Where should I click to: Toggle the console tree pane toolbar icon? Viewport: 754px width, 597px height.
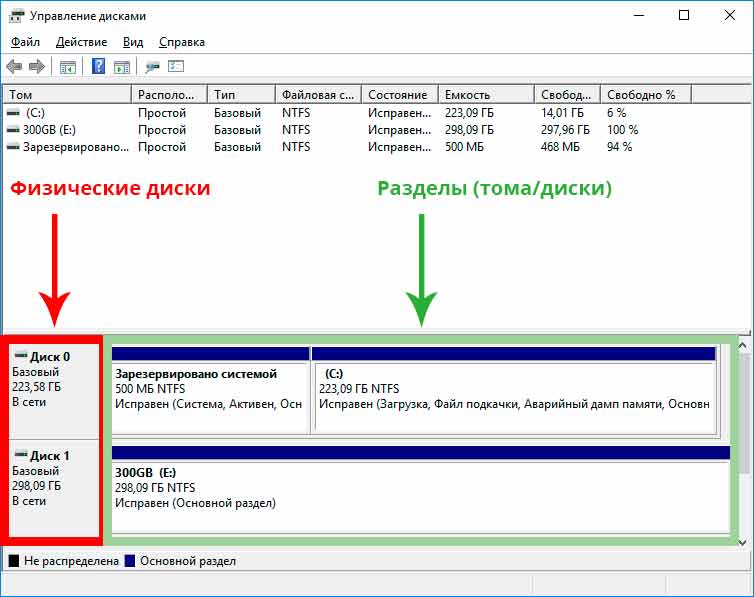click(x=68, y=67)
